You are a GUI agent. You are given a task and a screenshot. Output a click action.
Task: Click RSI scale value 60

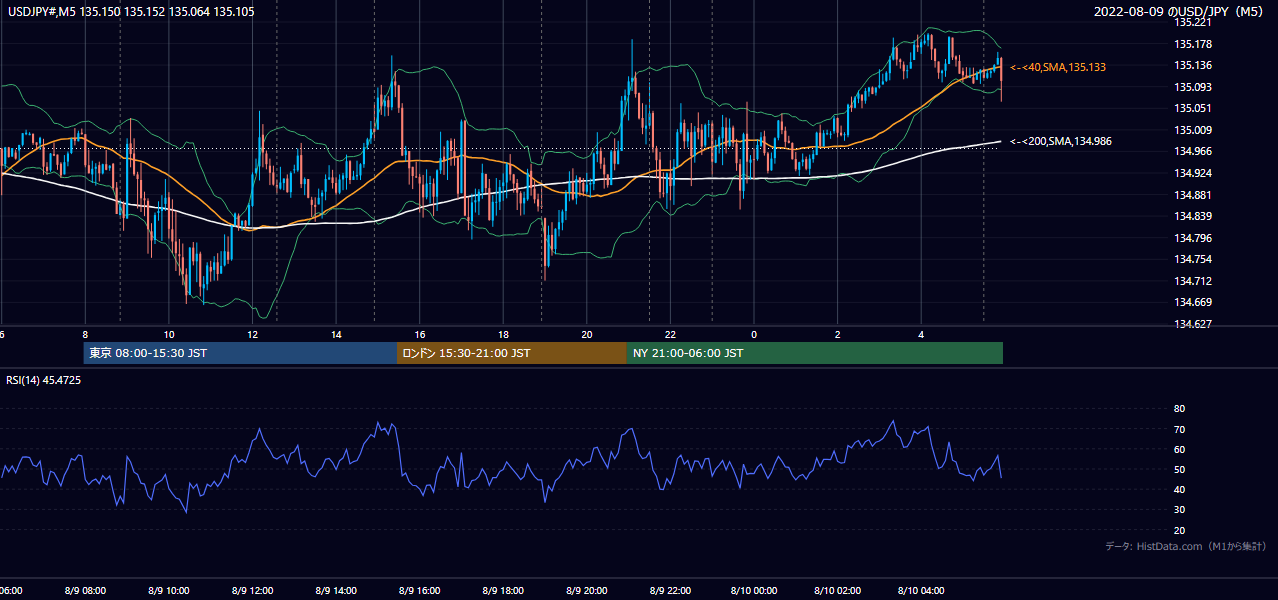coord(1179,450)
